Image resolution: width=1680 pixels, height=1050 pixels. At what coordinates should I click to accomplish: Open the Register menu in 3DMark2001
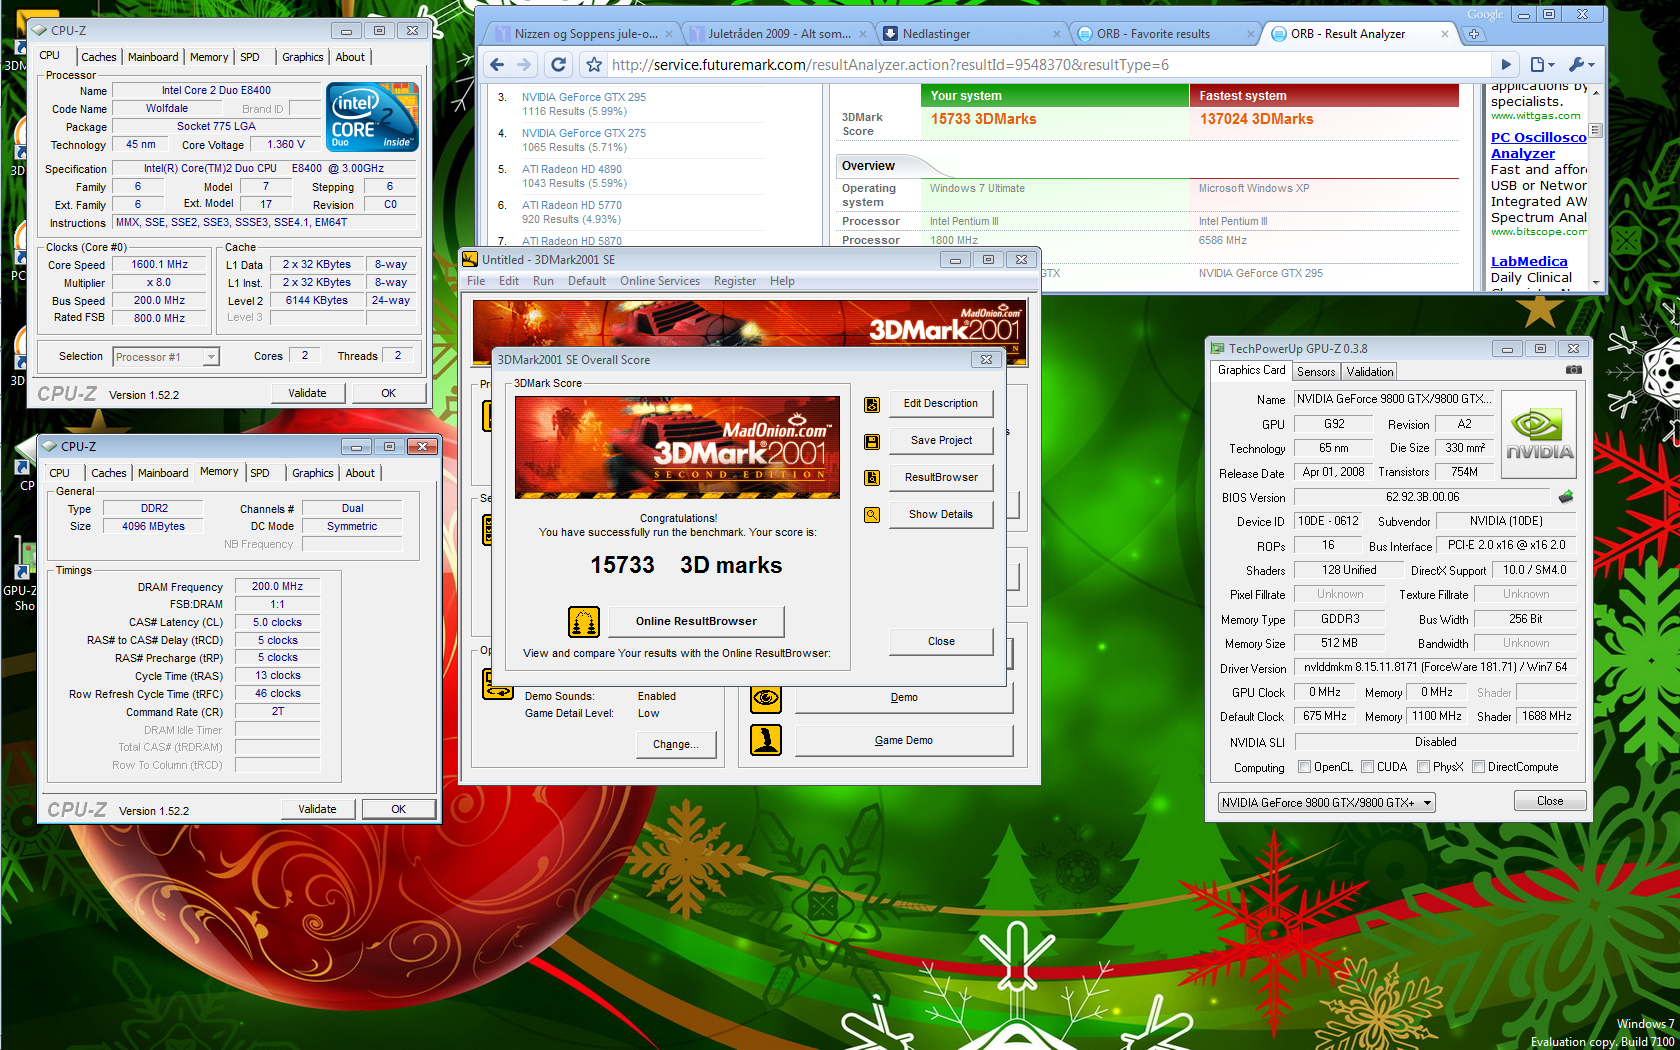click(x=735, y=281)
